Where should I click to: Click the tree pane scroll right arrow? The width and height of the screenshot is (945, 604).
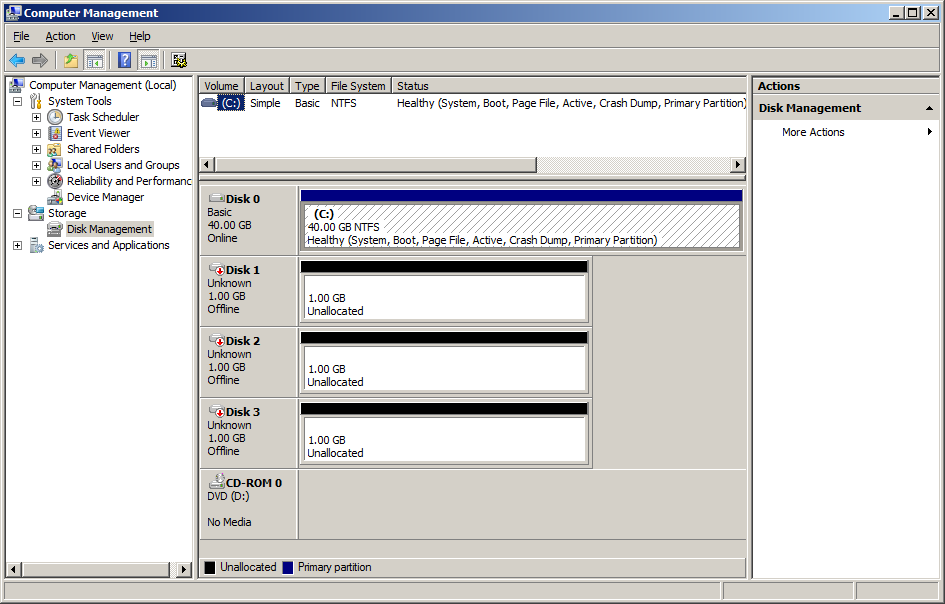click(x=184, y=569)
